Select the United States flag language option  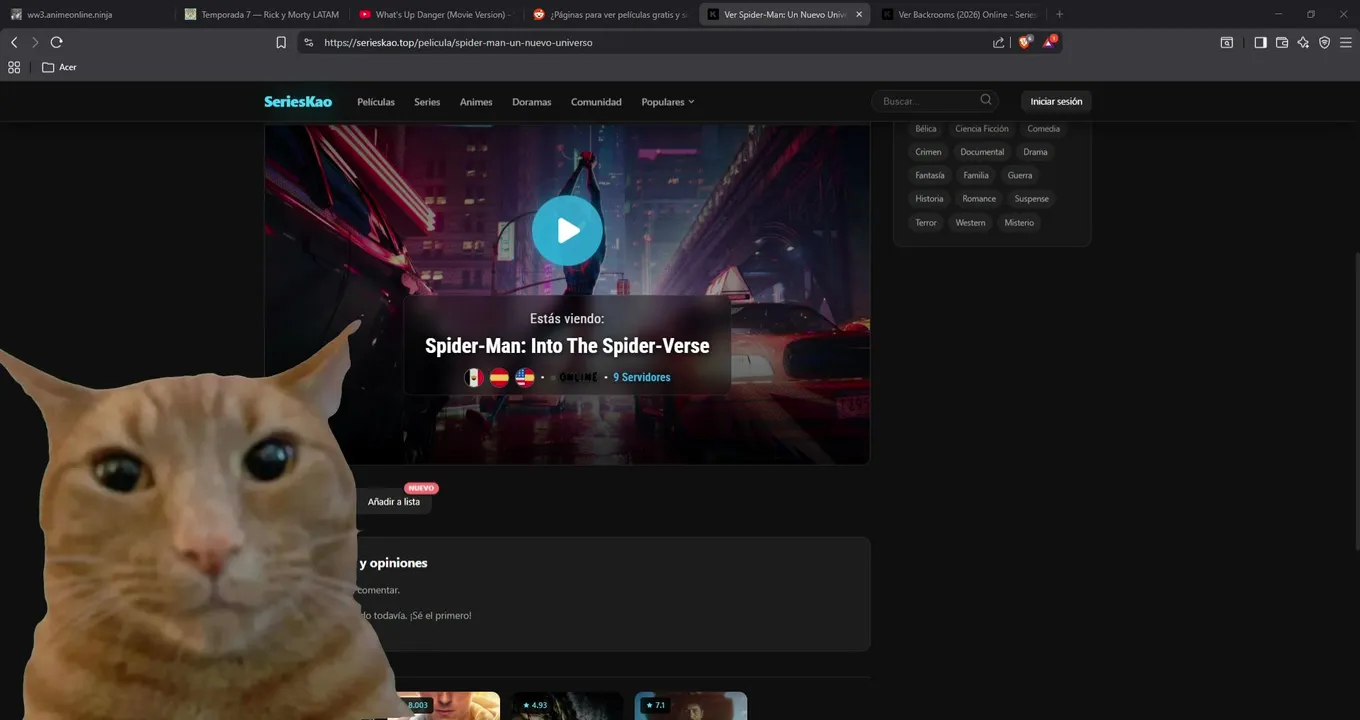point(525,377)
